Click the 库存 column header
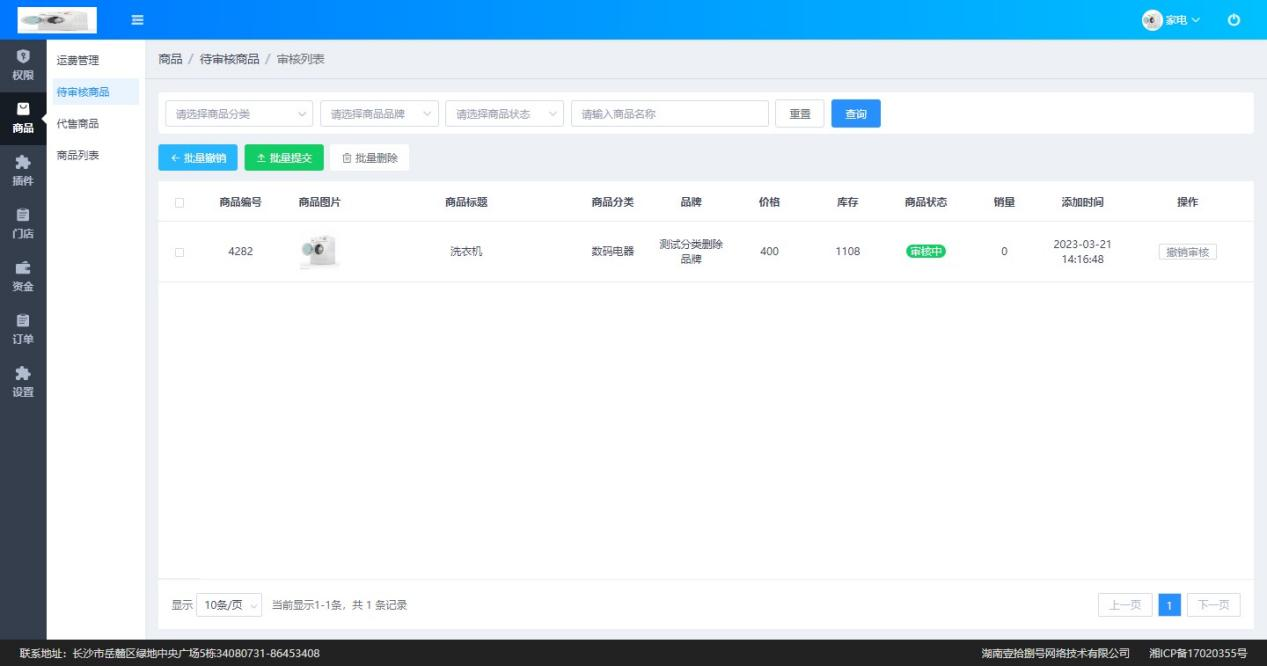Screen dimensions: 1267x666 847,202
